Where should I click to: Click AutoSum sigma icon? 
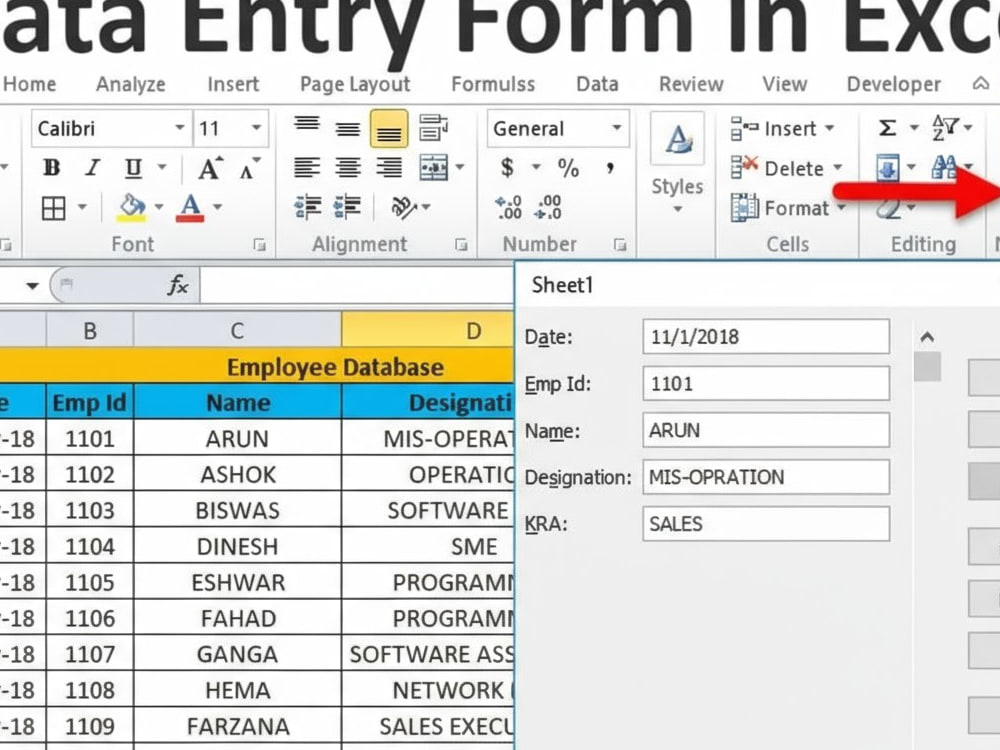pos(887,128)
